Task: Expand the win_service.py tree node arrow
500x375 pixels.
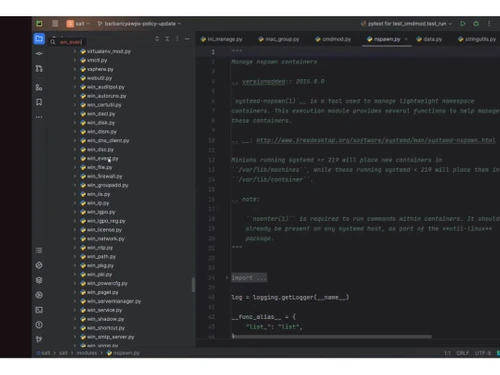Action: point(75,310)
